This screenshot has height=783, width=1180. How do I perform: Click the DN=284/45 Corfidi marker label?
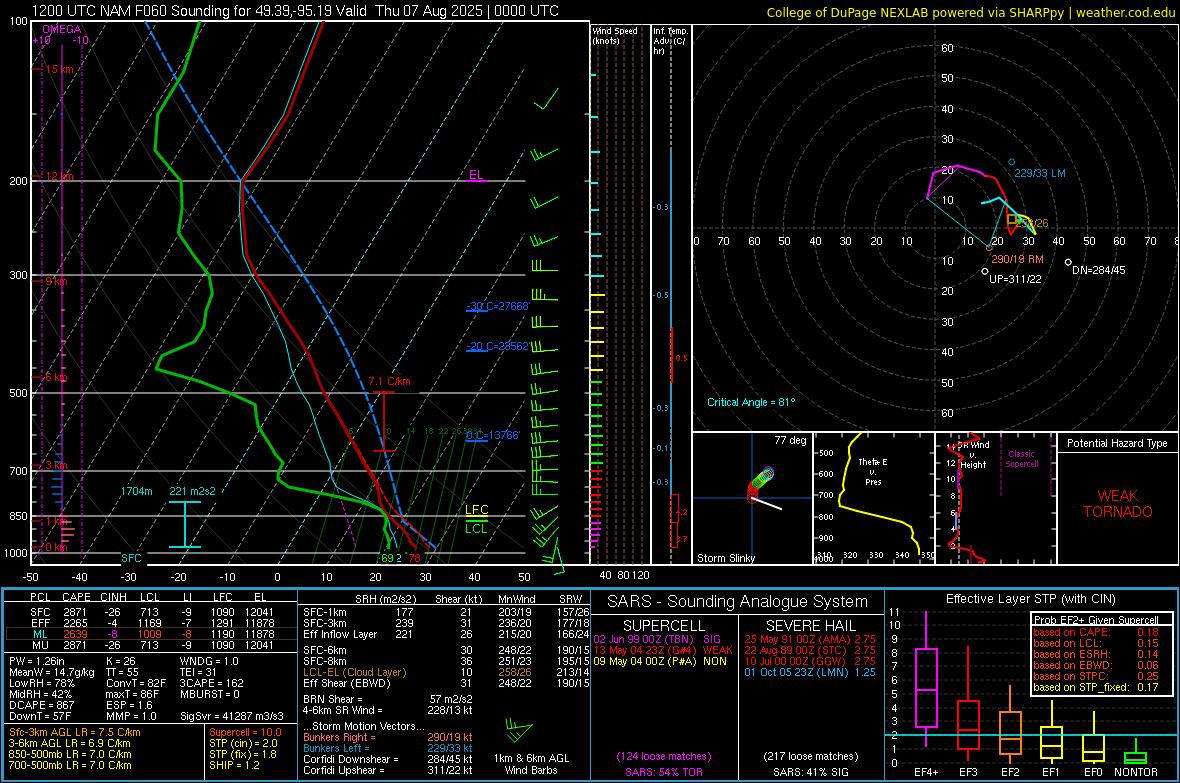1099,270
